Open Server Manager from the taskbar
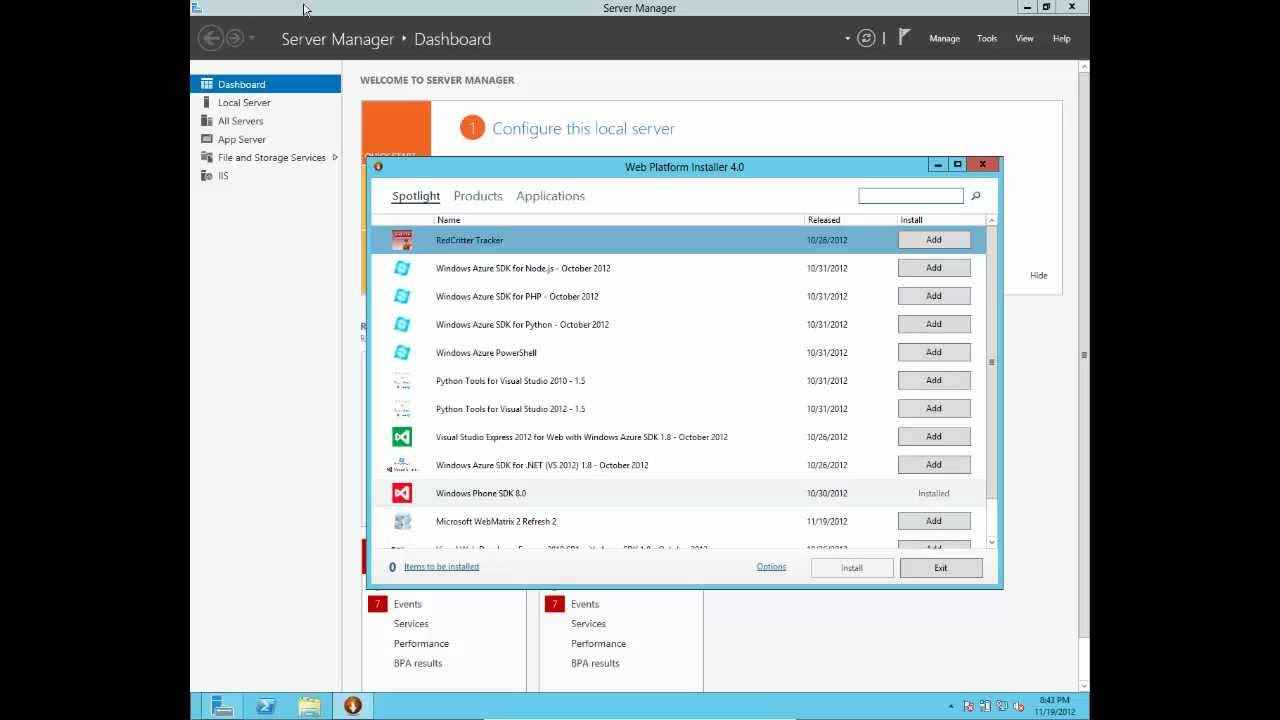1280x720 pixels. coord(222,706)
